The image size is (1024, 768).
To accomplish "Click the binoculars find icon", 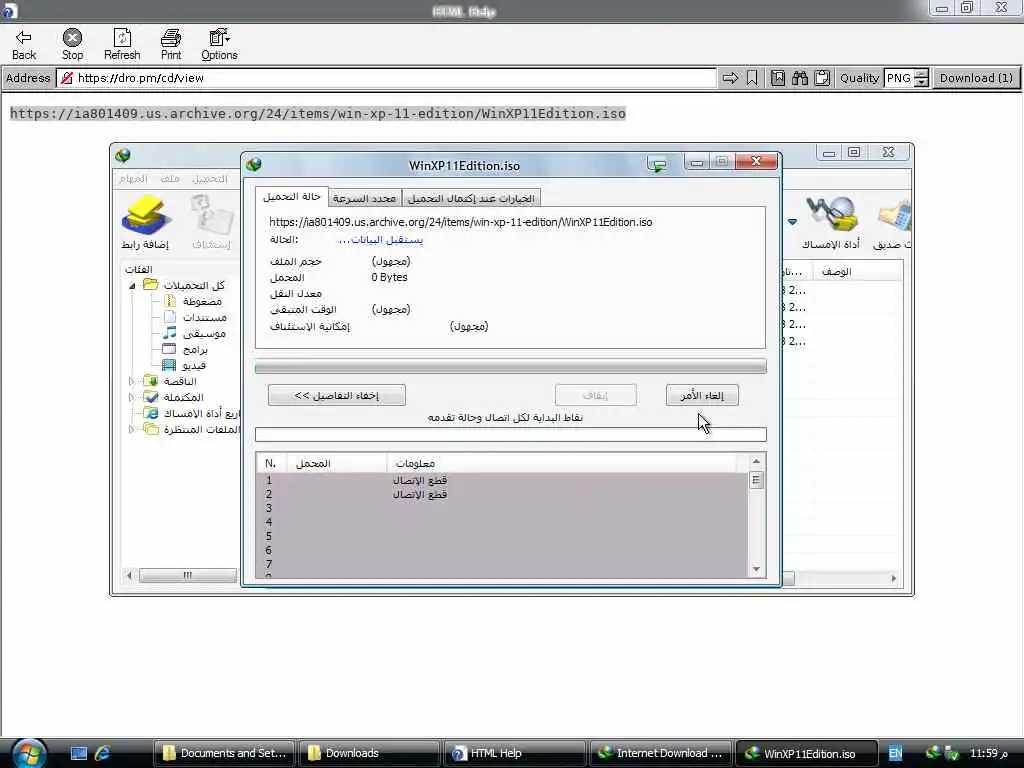I will pos(800,78).
